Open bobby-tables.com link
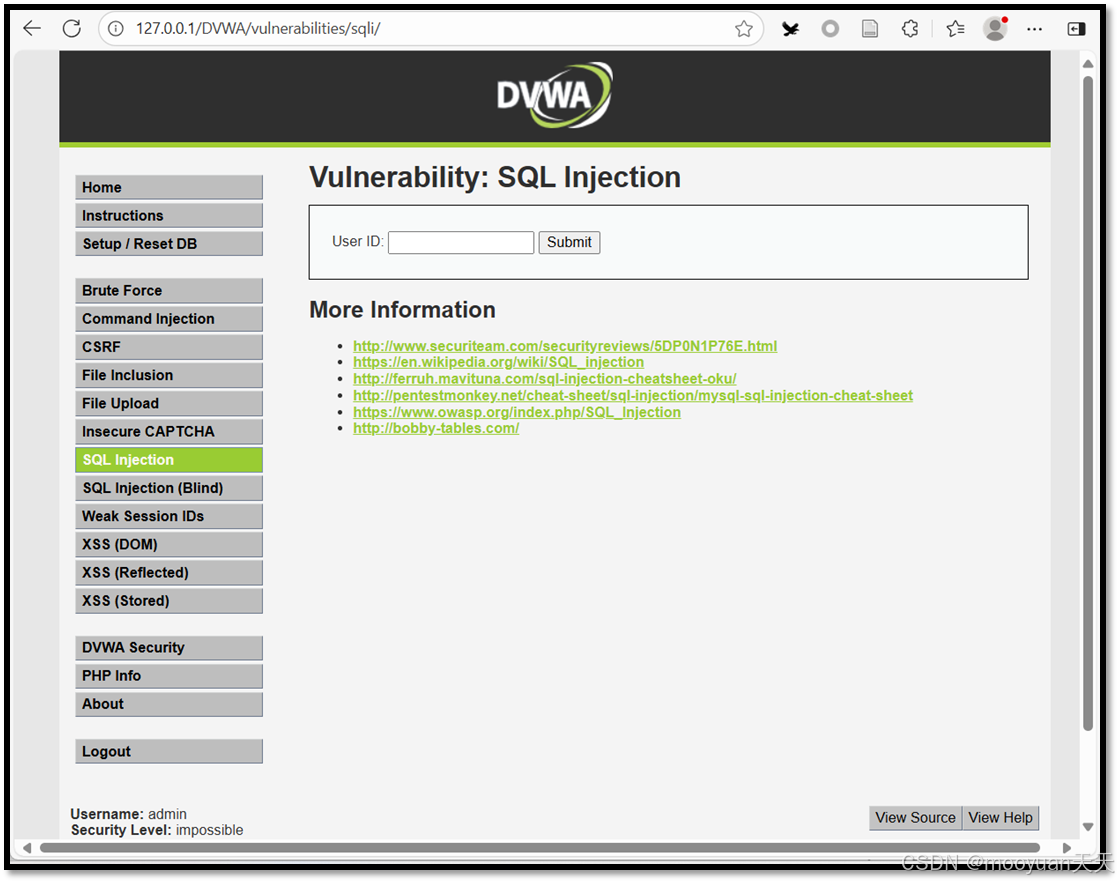The width and height of the screenshot is (1119, 883). pyautogui.click(x=436, y=428)
